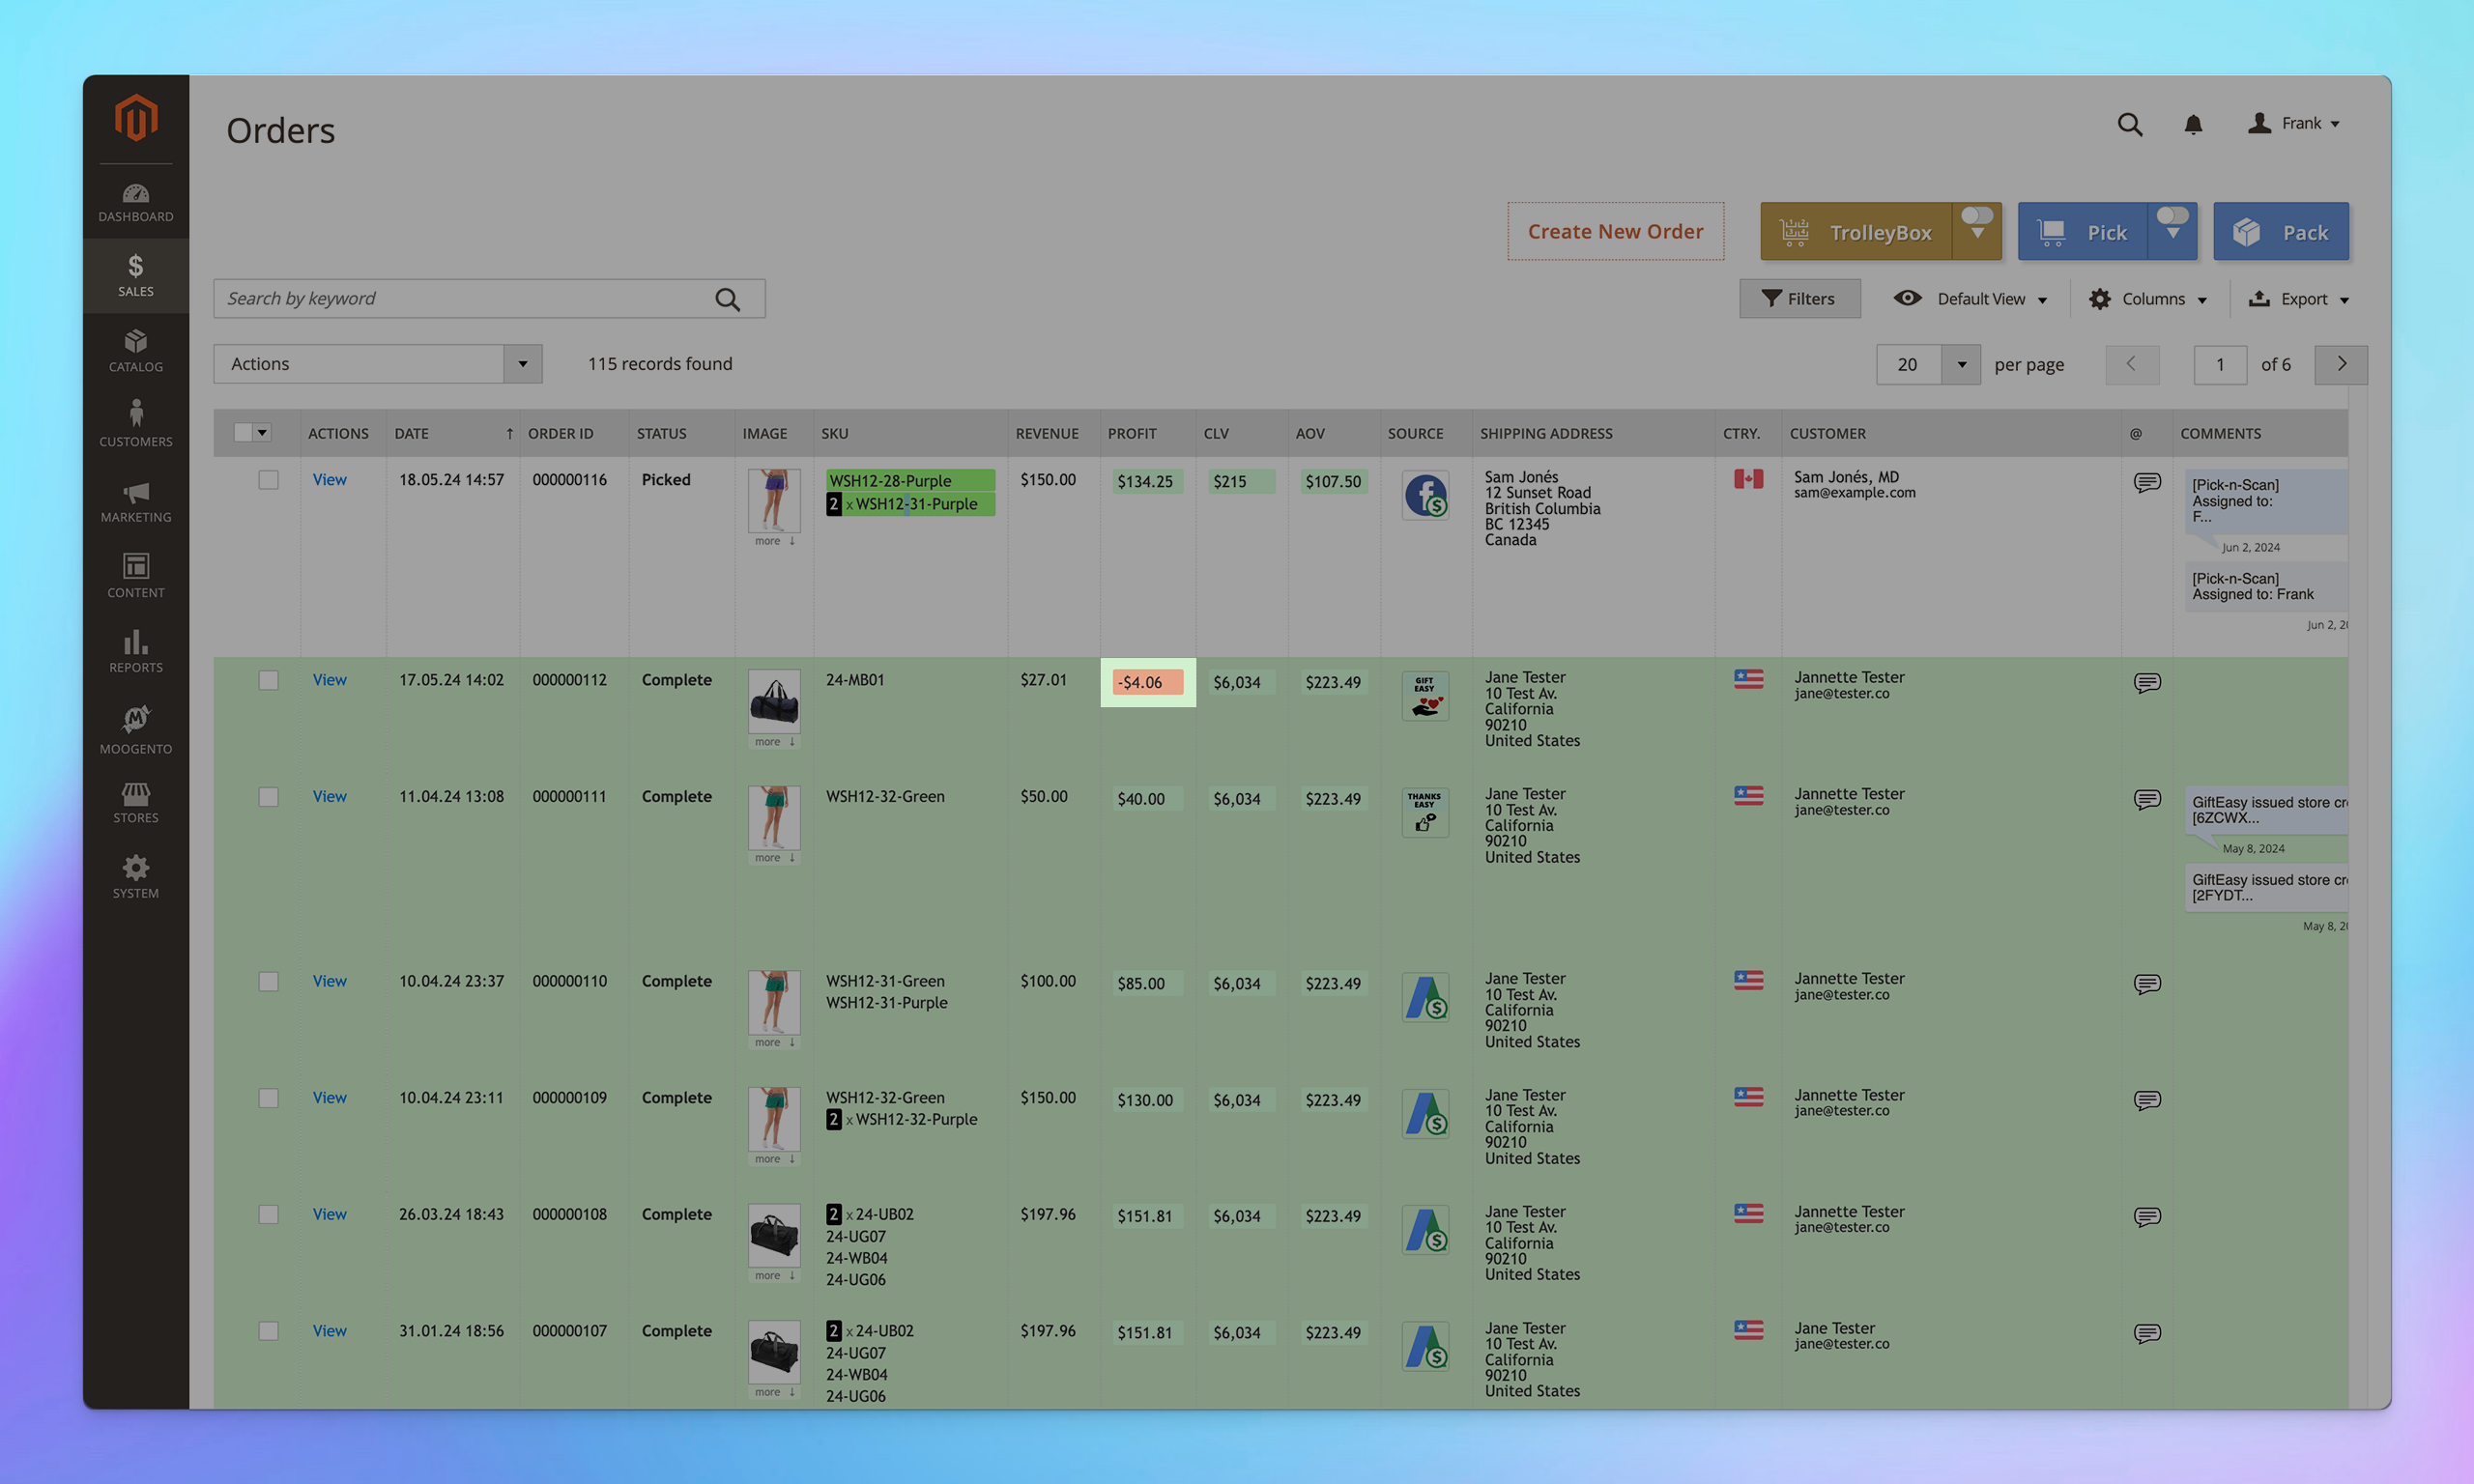Click the TrolleyBox button
The height and width of the screenshot is (1484, 2474).
1856,232
